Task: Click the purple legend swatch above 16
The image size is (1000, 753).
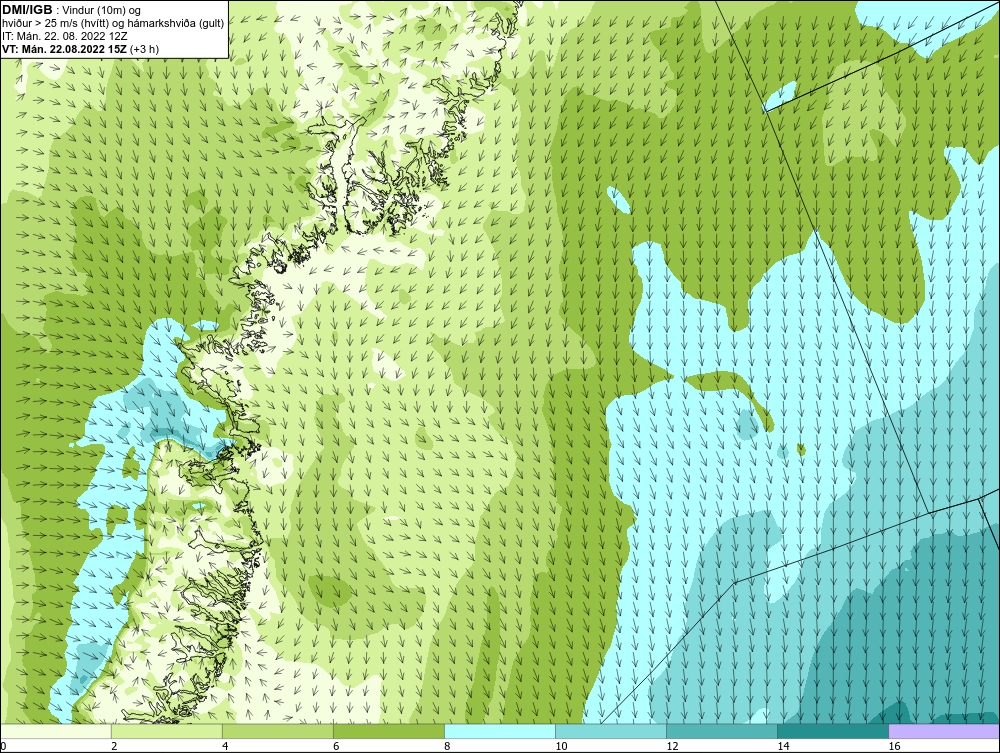Action: 944,731
